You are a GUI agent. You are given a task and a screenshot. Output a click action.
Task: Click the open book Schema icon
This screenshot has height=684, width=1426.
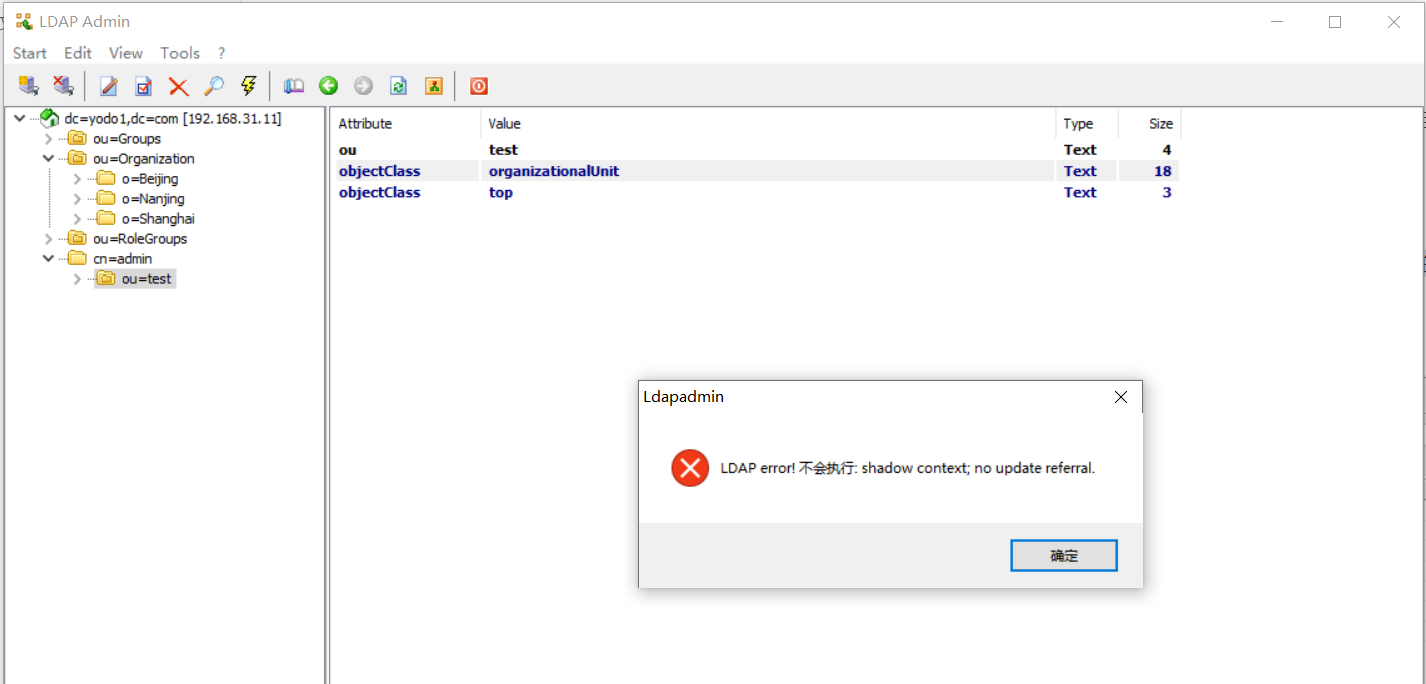point(294,86)
